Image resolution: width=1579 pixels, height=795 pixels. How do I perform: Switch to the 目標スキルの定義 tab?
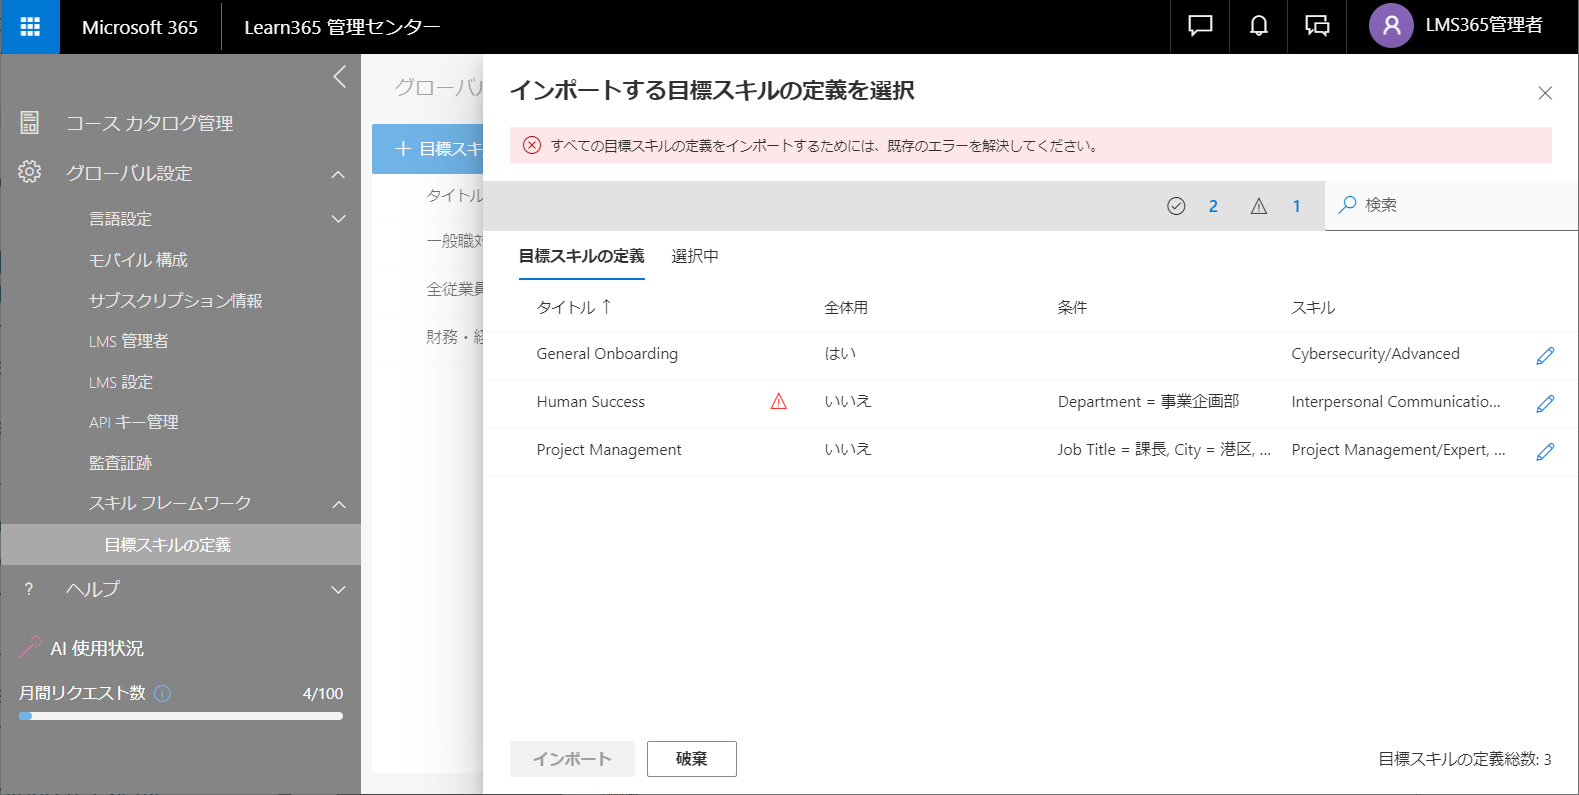click(581, 257)
